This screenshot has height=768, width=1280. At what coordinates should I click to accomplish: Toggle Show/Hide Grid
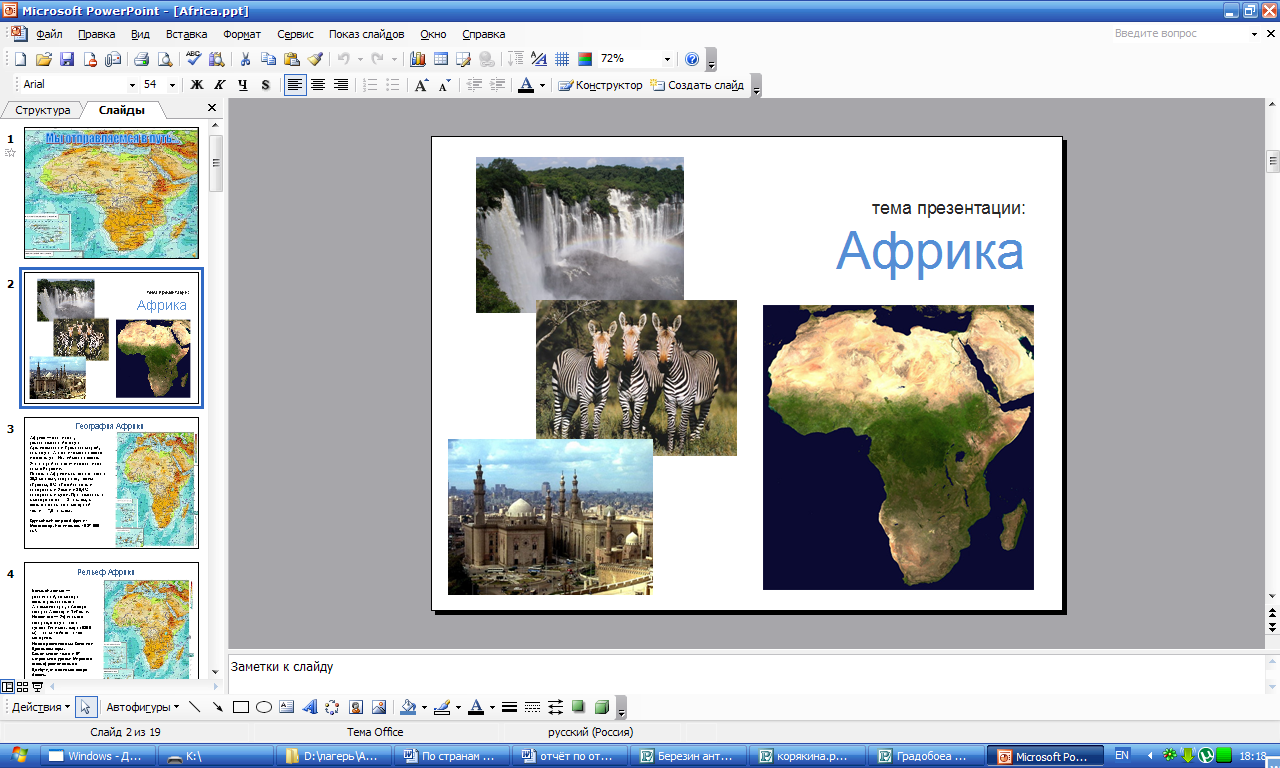pyautogui.click(x=562, y=59)
